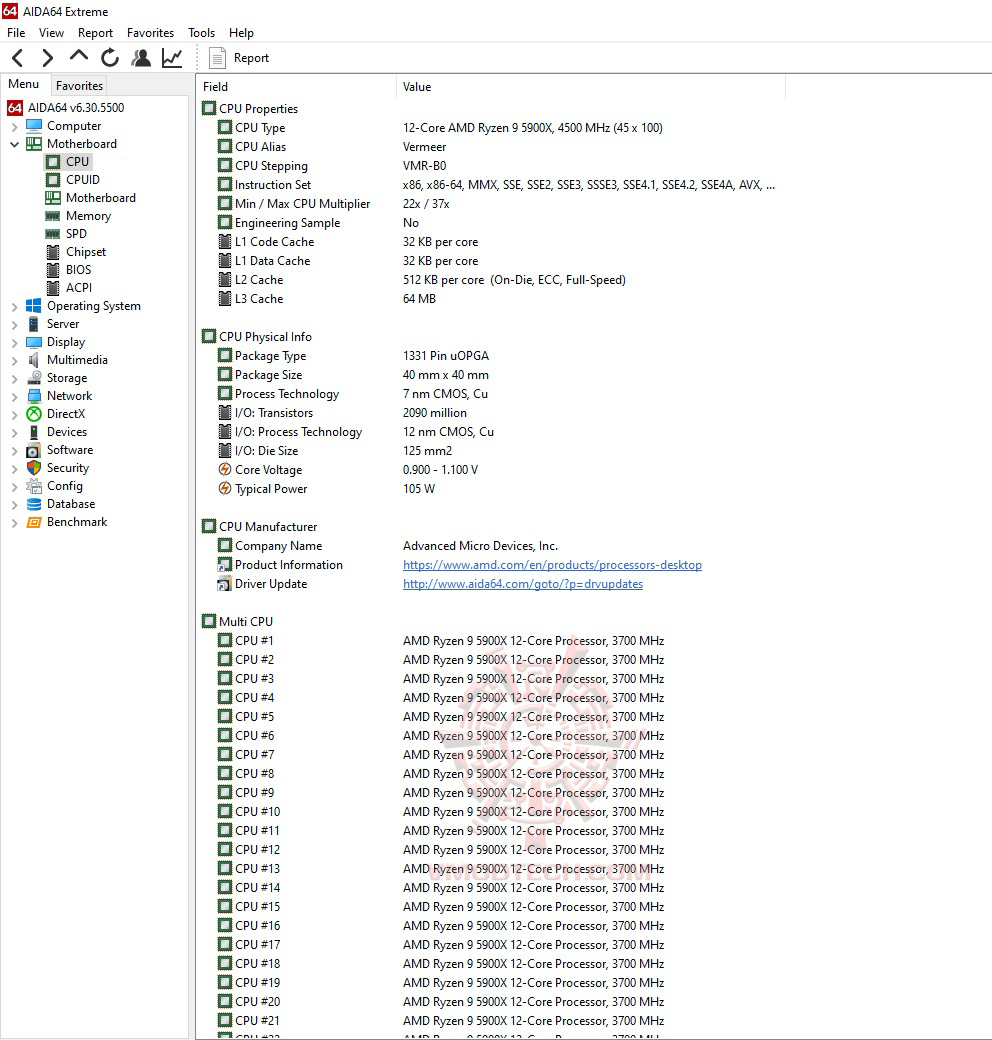
Task: Click the Back navigation arrow
Action: coord(18,58)
